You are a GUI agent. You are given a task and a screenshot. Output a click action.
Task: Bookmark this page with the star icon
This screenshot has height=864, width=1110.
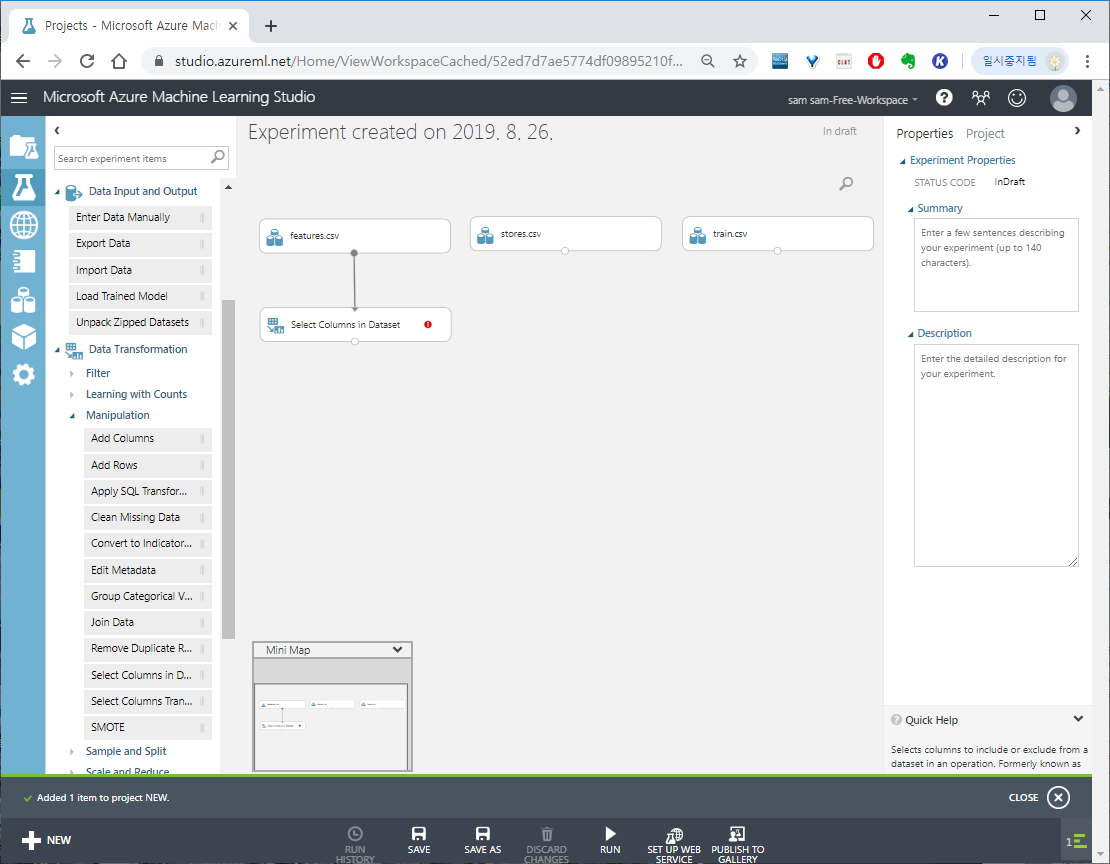pos(740,61)
